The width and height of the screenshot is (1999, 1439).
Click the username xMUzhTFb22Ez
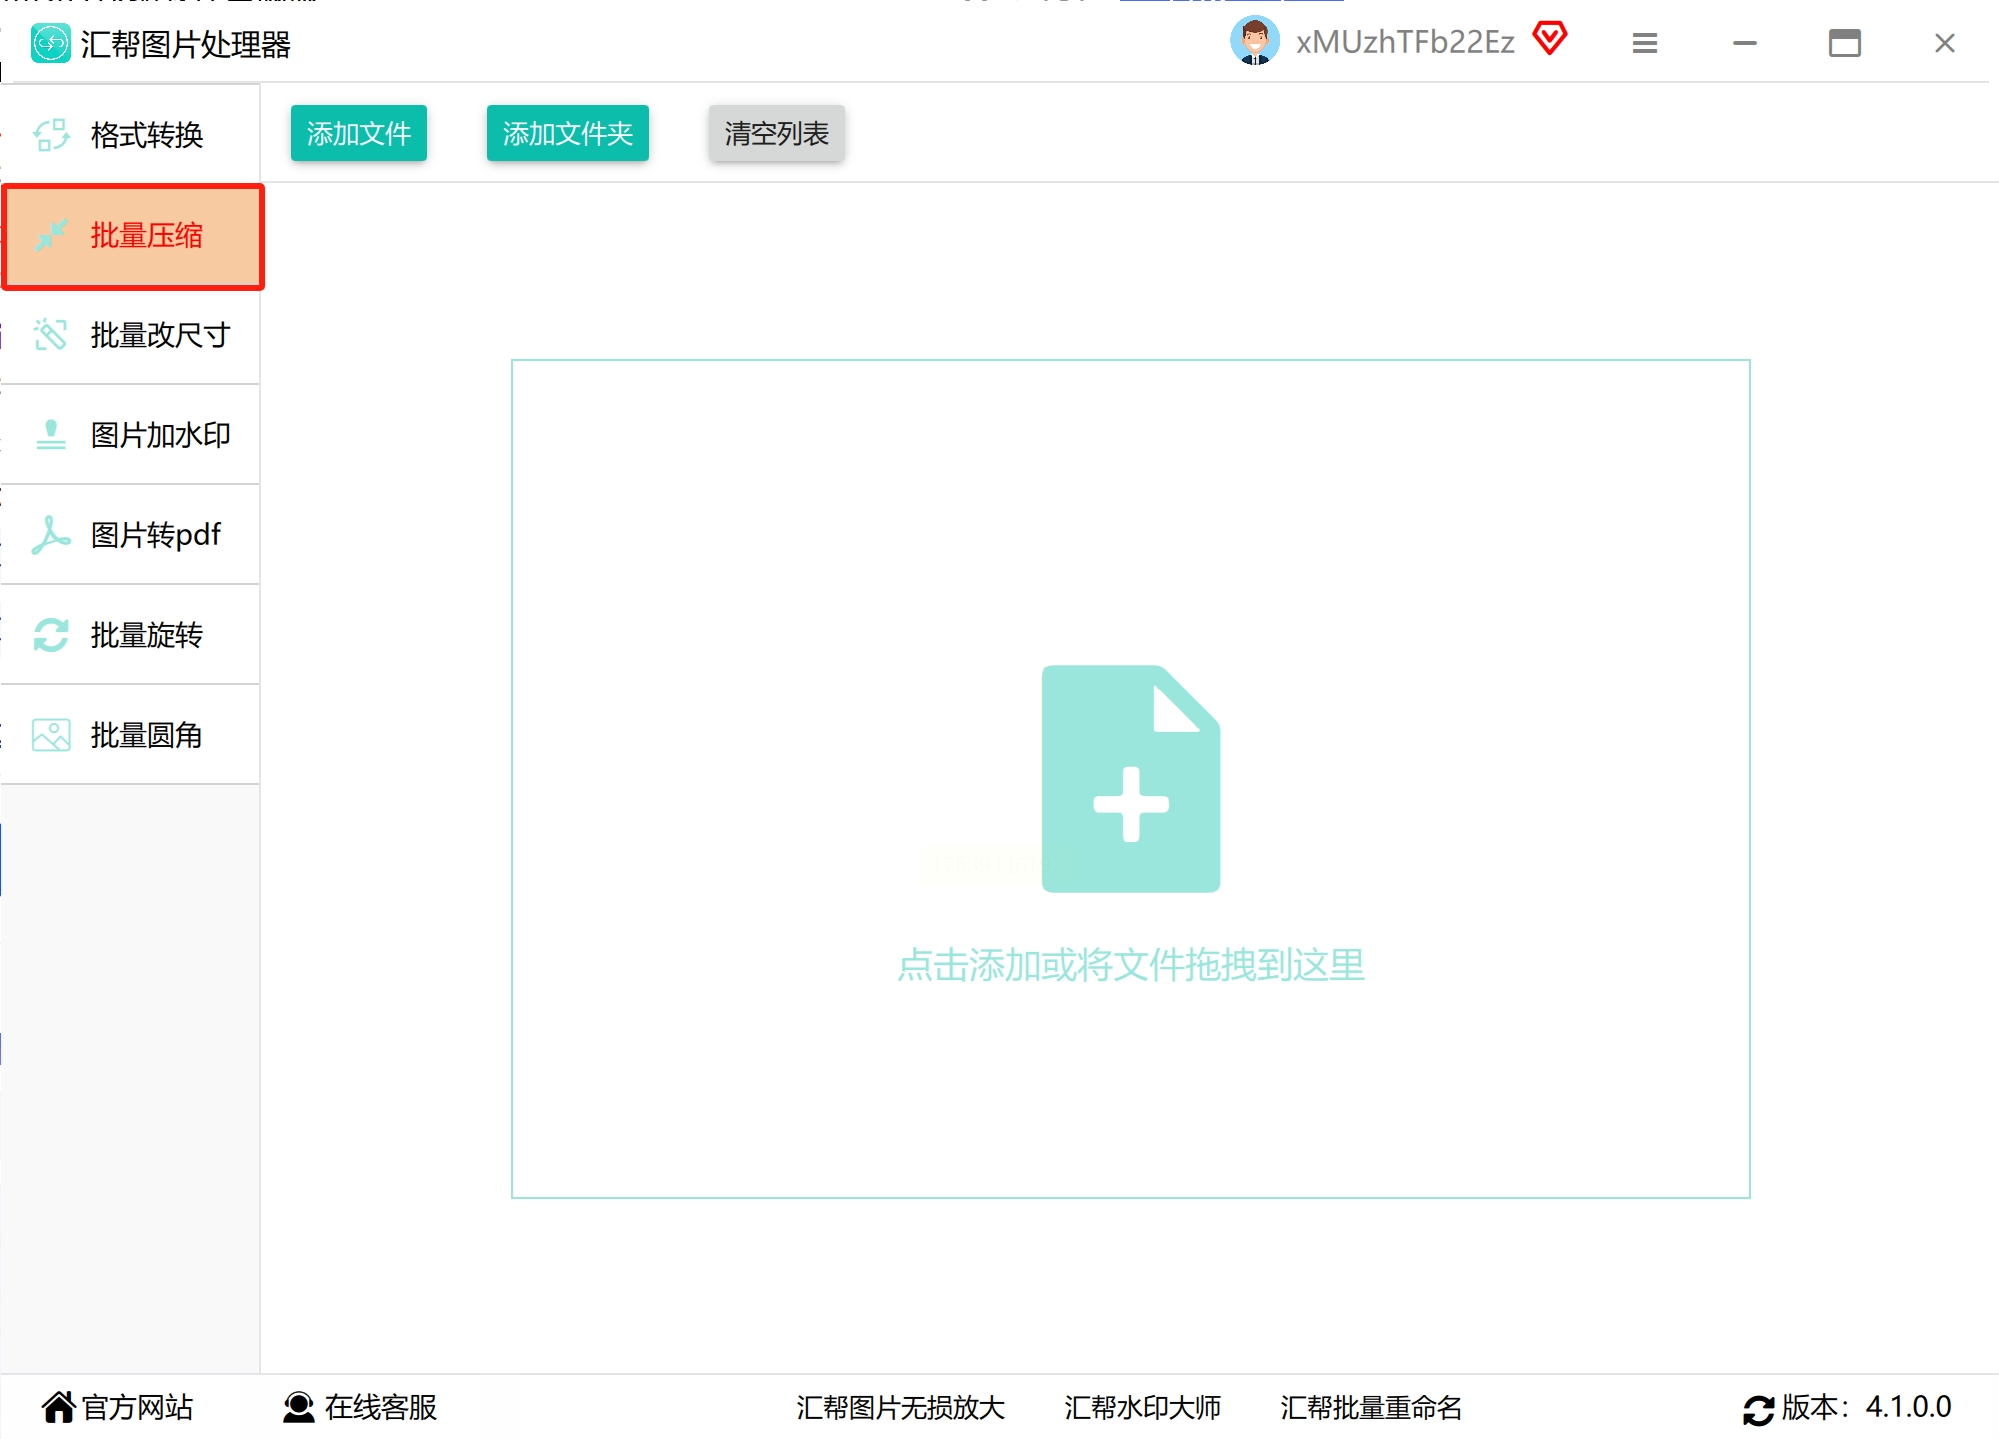pyautogui.click(x=1405, y=42)
